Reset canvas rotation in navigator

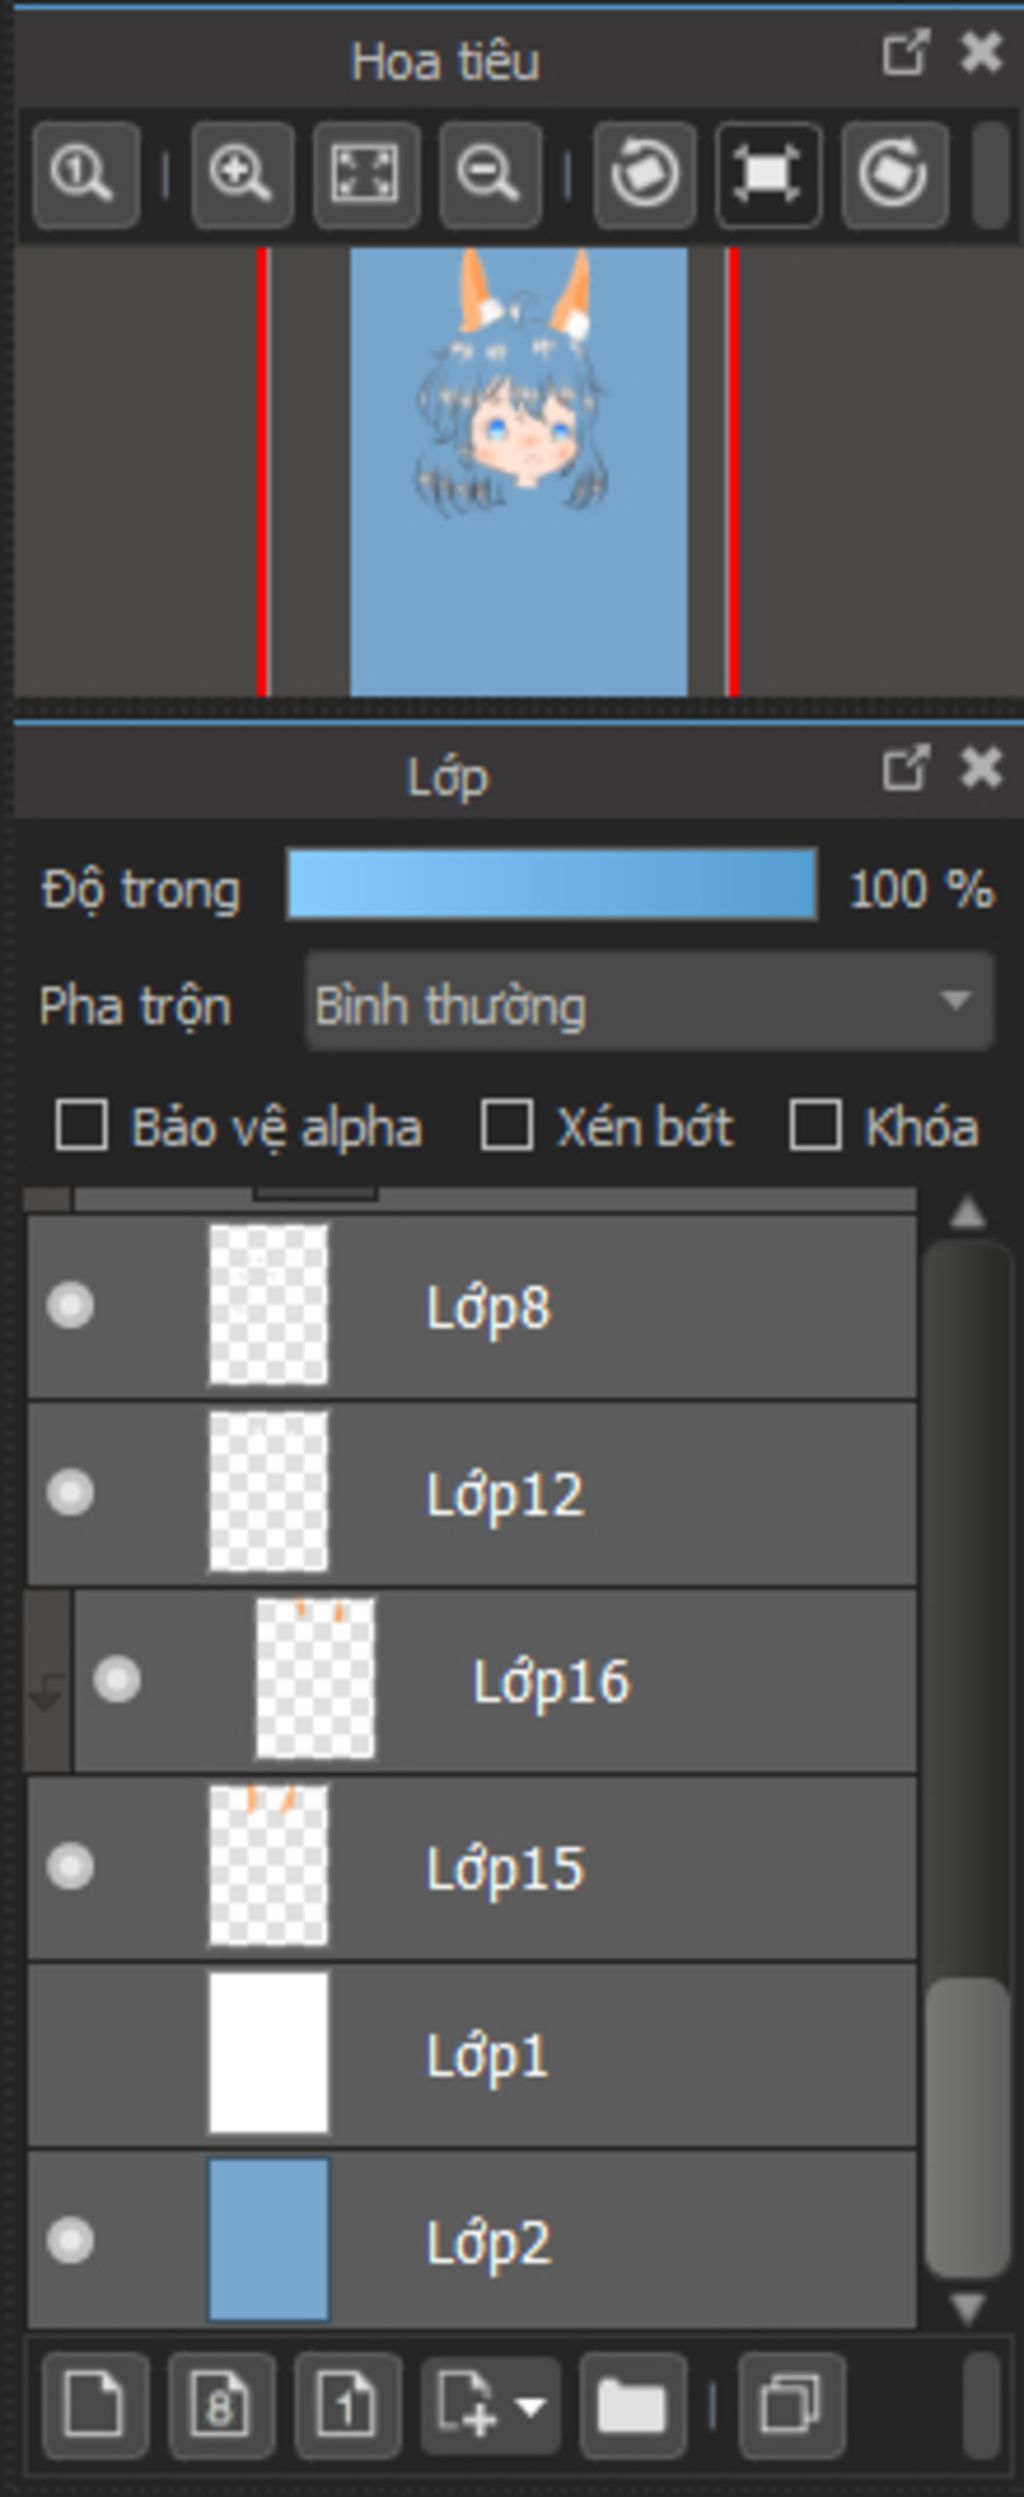coord(768,175)
